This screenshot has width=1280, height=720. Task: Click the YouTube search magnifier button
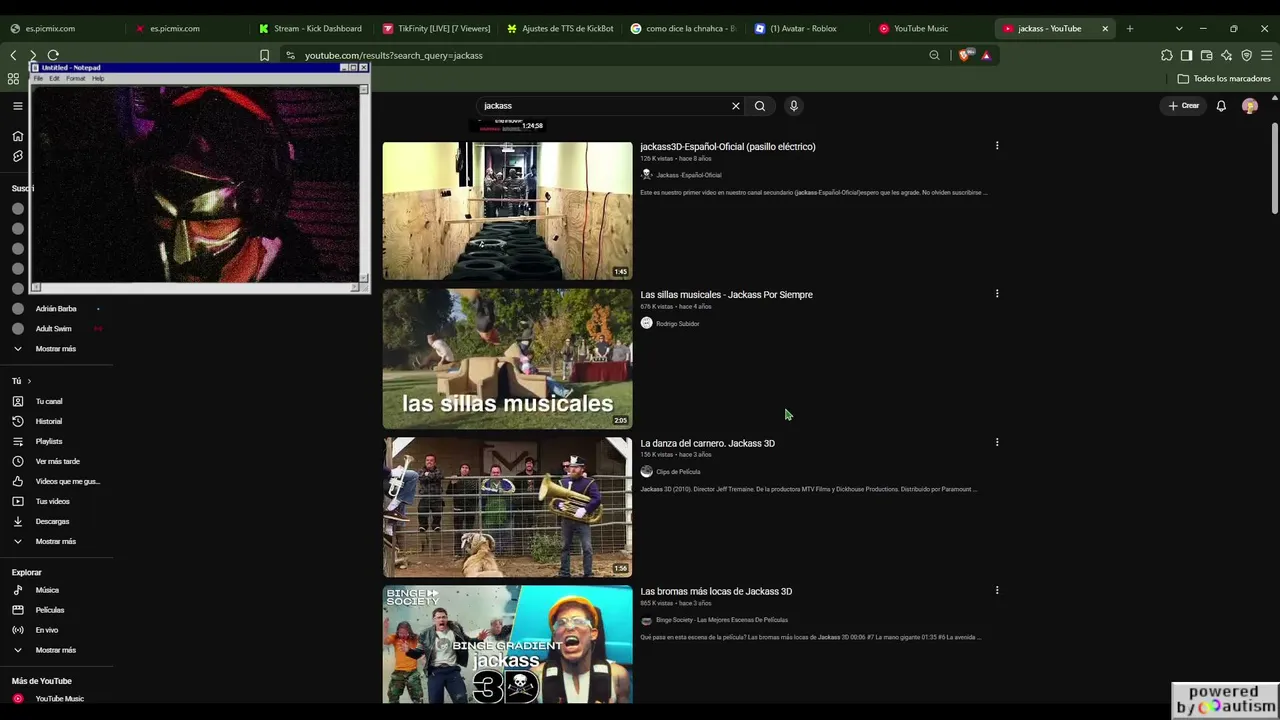[x=760, y=106]
